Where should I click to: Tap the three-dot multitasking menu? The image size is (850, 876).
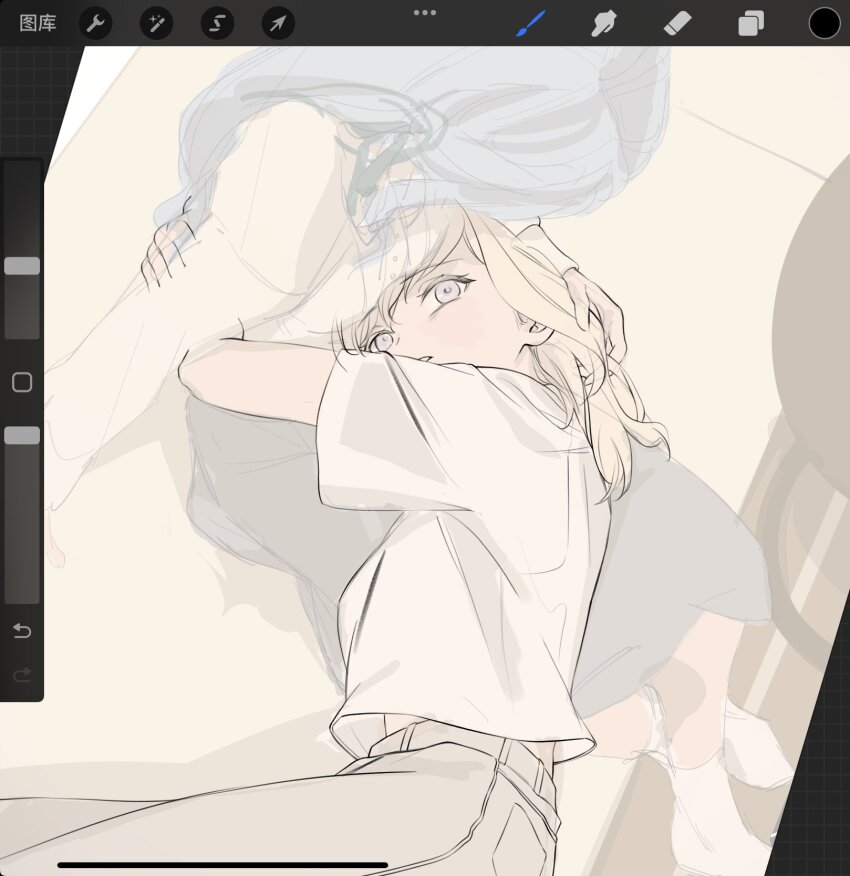point(425,12)
